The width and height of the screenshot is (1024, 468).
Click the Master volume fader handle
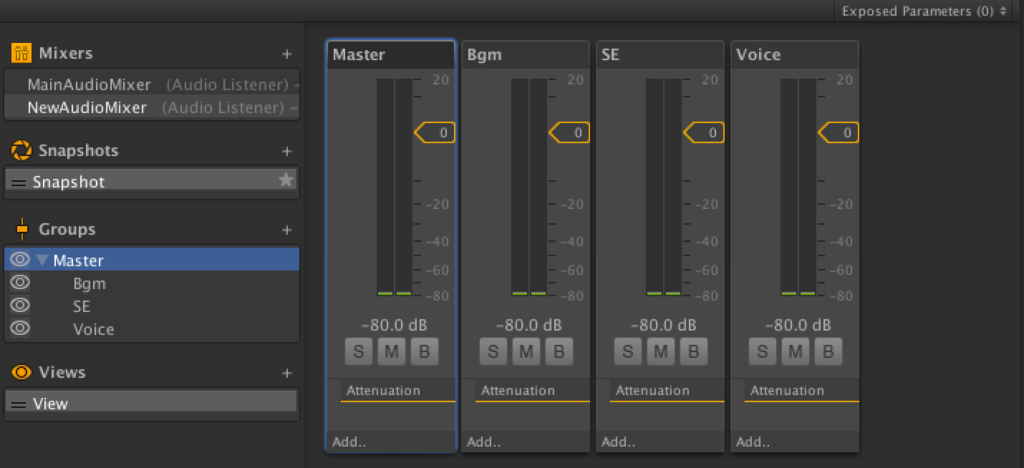[435, 133]
